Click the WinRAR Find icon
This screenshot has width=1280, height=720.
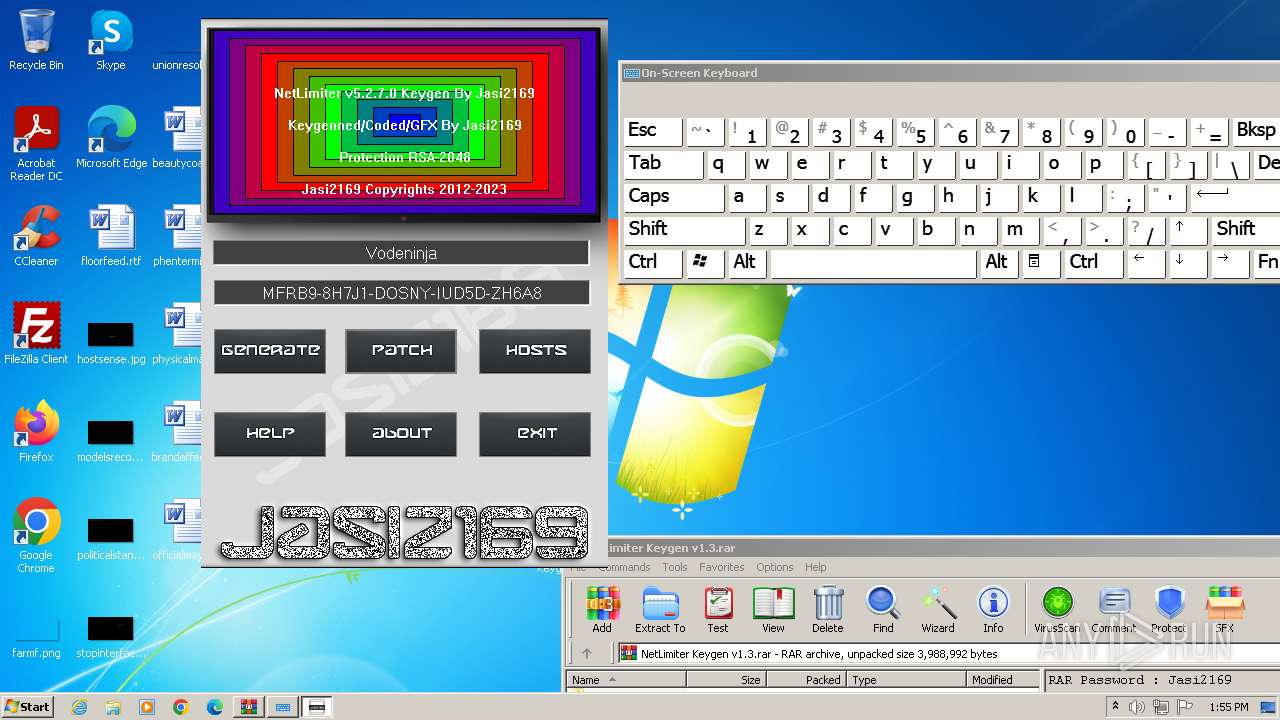(x=883, y=610)
